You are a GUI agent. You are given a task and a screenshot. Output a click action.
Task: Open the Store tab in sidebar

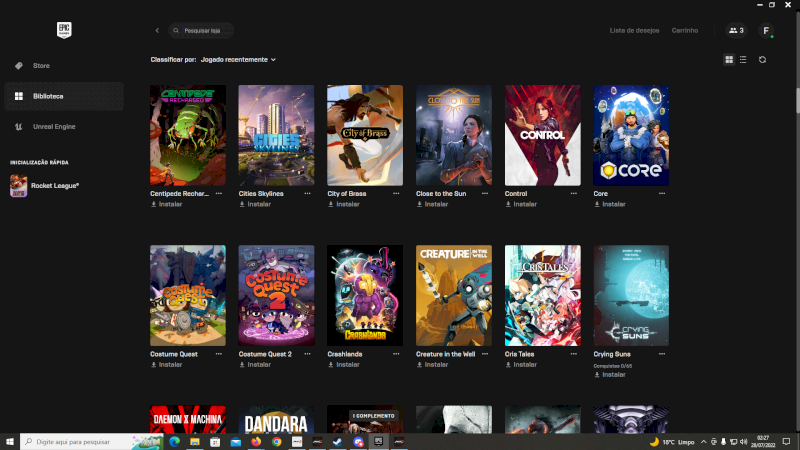click(x=41, y=66)
